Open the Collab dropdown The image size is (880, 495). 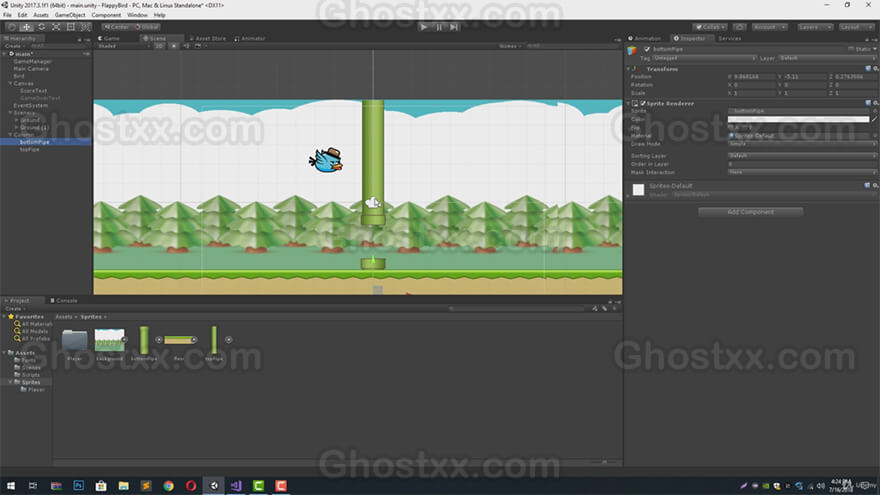tap(710, 27)
